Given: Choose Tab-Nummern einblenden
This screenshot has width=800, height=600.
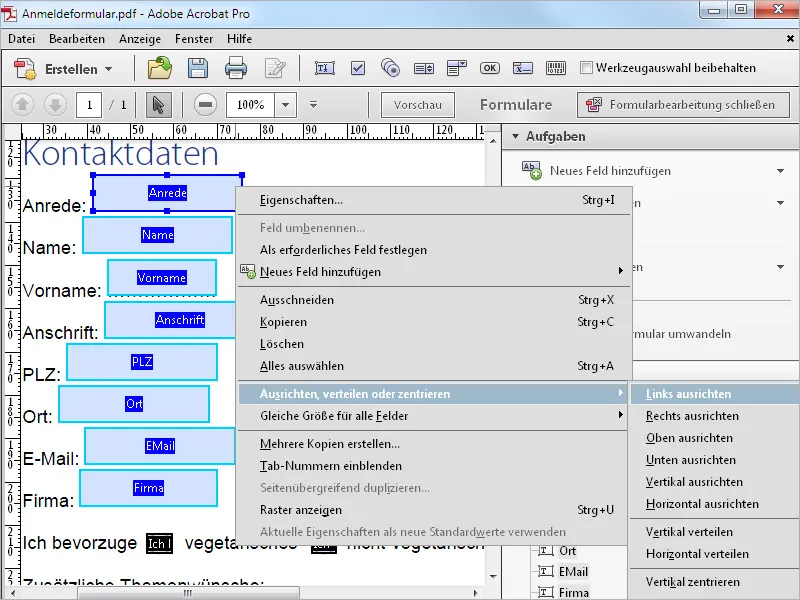Looking at the screenshot, I should coord(435,465).
